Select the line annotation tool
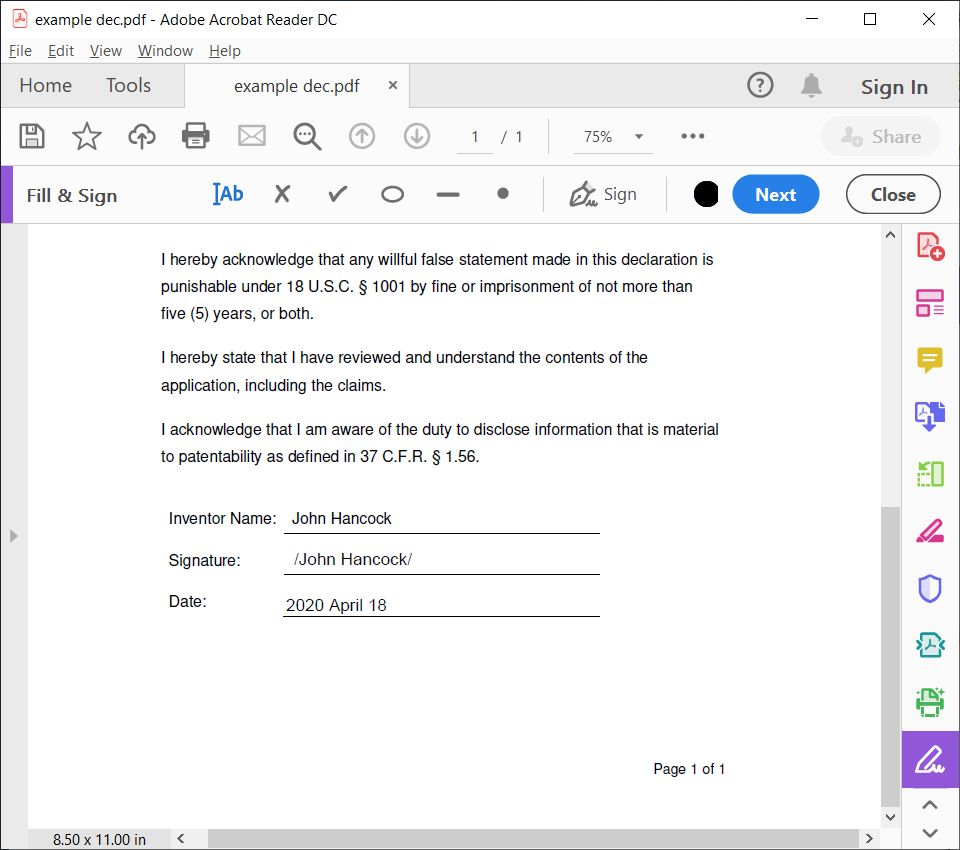Viewport: 960px width, 850px height. [447, 195]
